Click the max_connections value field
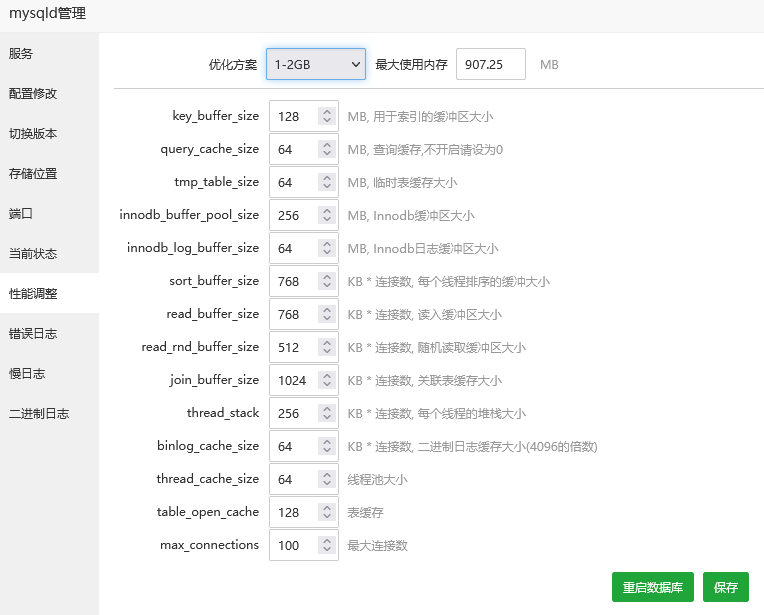 [304, 545]
